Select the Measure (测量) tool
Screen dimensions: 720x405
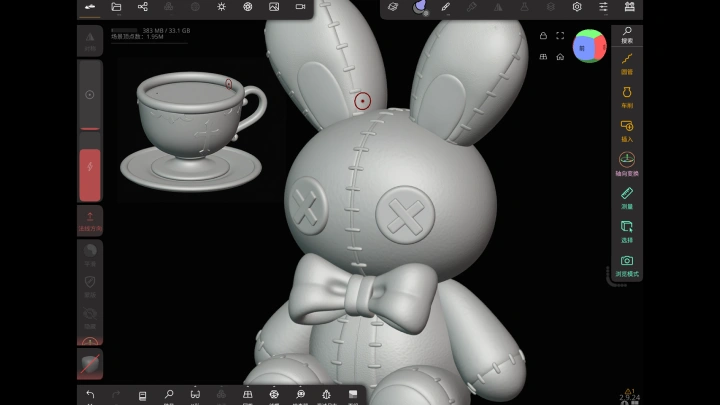(x=627, y=198)
